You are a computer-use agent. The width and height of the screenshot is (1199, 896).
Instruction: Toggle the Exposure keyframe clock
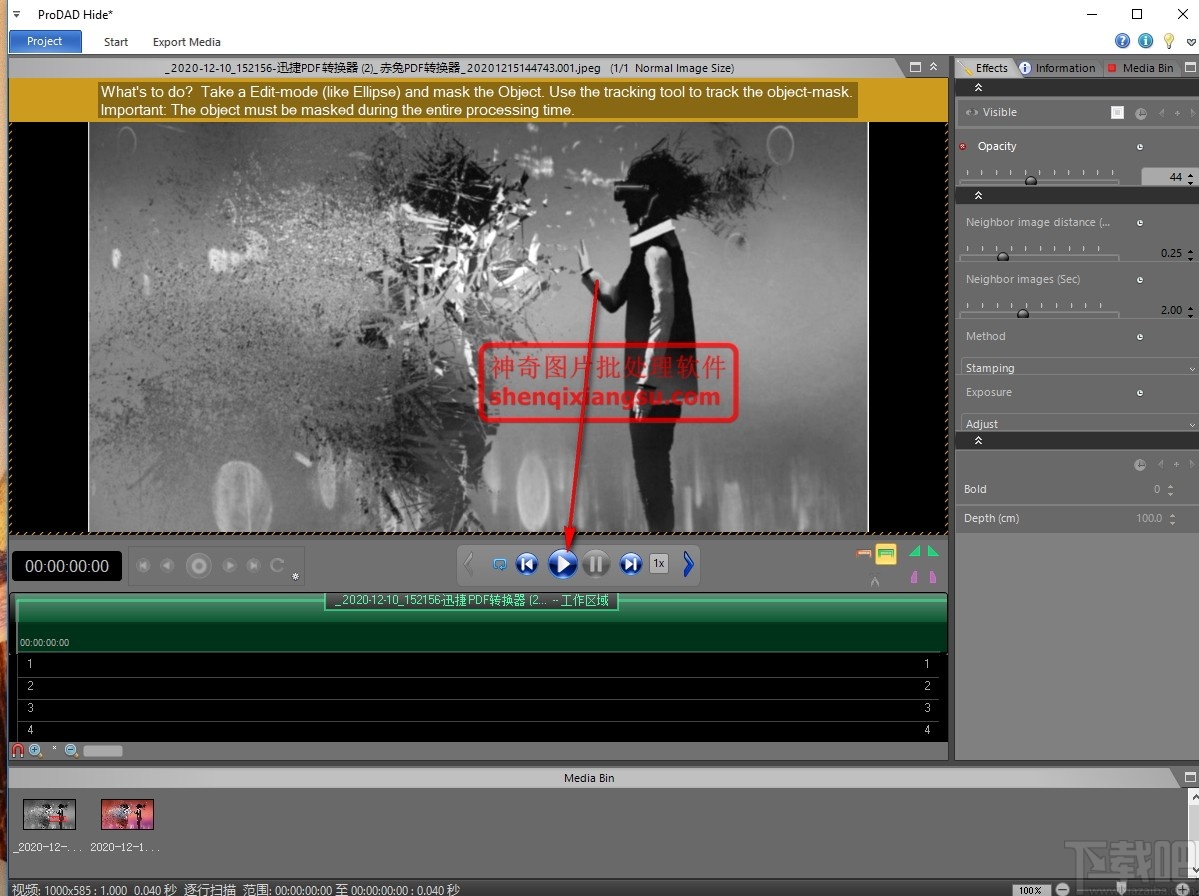point(1140,393)
